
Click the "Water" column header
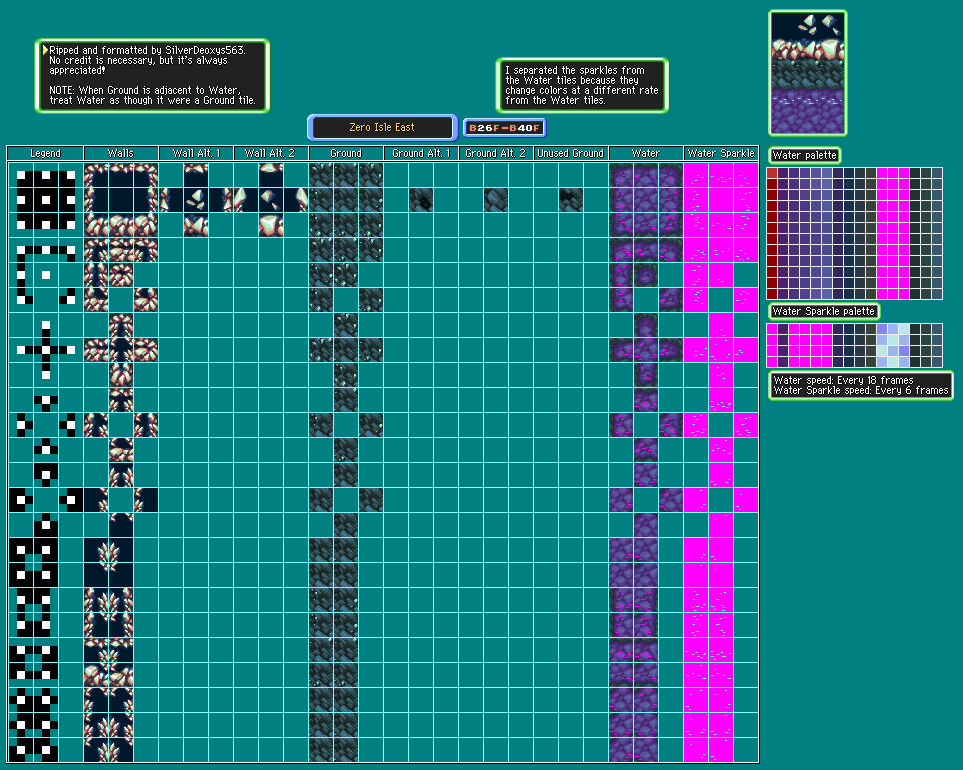[646, 153]
